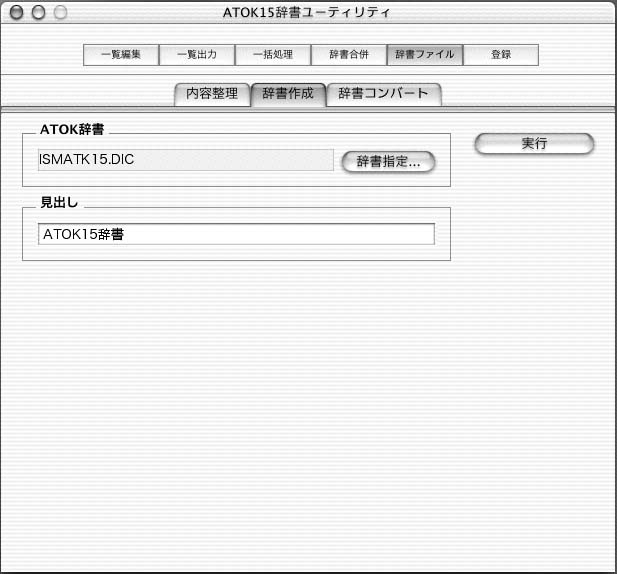The image size is (617, 574).
Task: Switch to the 内容整理 tab
Action: [212, 94]
